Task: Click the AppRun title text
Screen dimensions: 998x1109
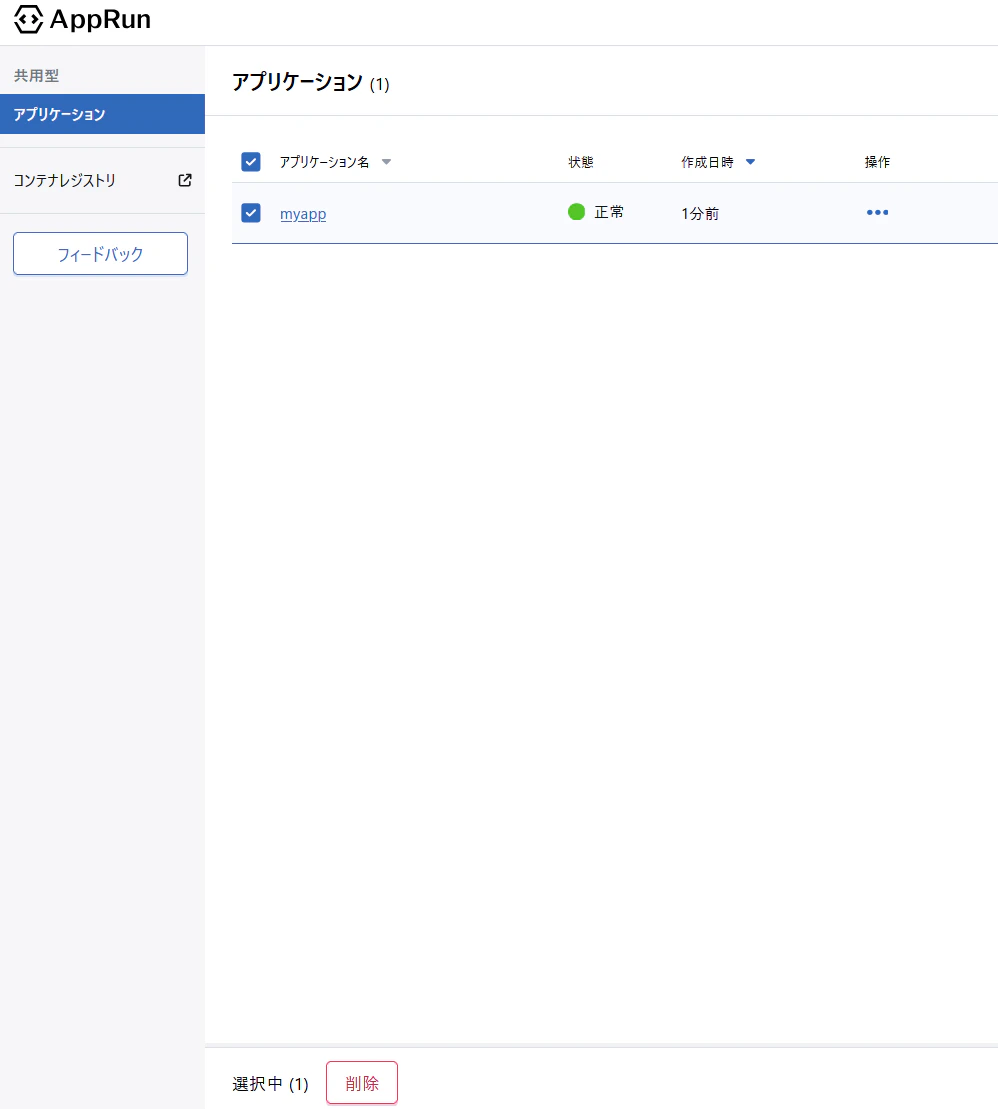Action: (100, 19)
